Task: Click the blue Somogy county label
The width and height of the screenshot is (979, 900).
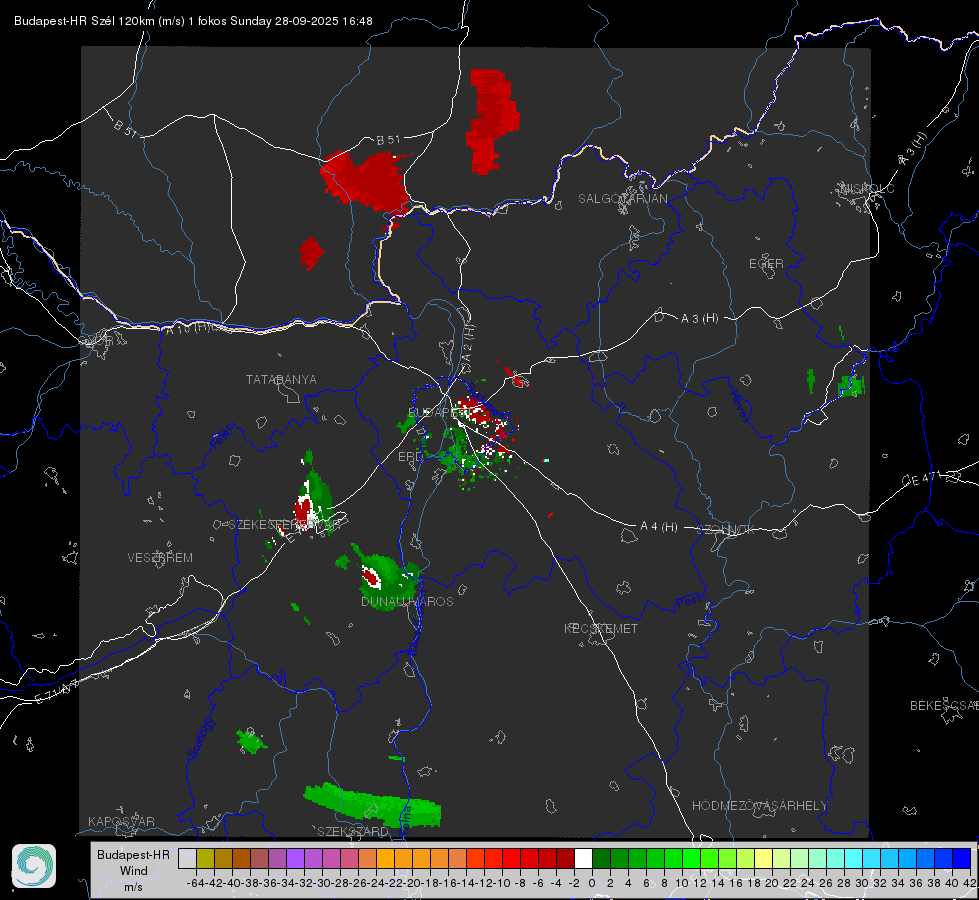Action: (x=200, y=738)
